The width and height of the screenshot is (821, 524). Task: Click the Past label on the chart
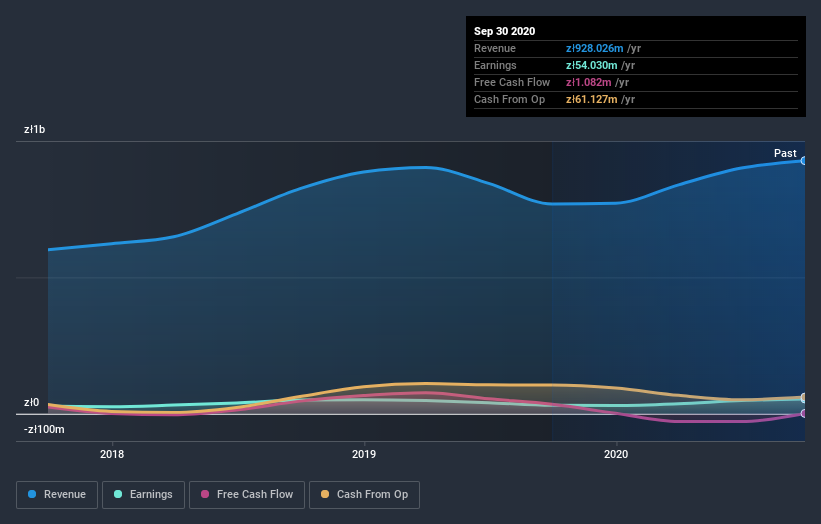pyautogui.click(x=785, y=153)
